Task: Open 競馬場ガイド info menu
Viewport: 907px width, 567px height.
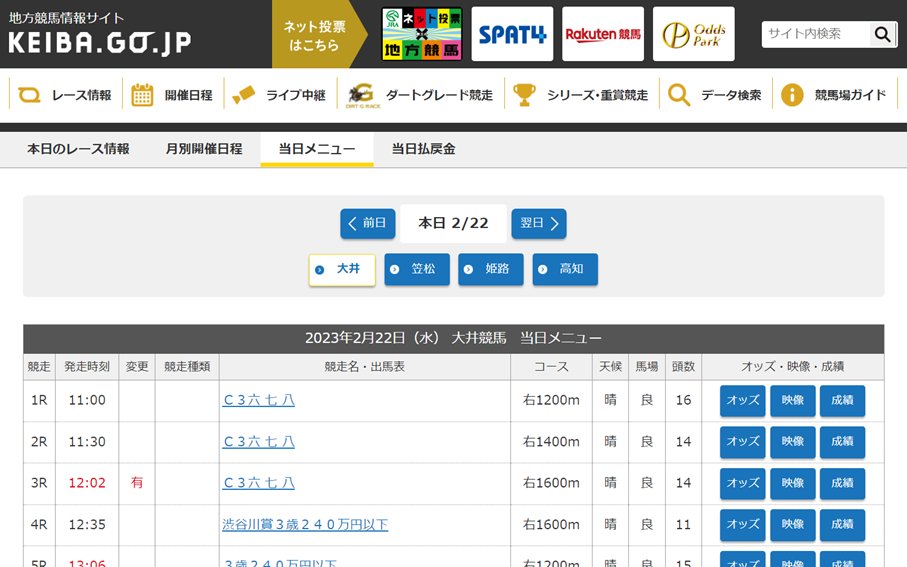Action: pos(835,95)
